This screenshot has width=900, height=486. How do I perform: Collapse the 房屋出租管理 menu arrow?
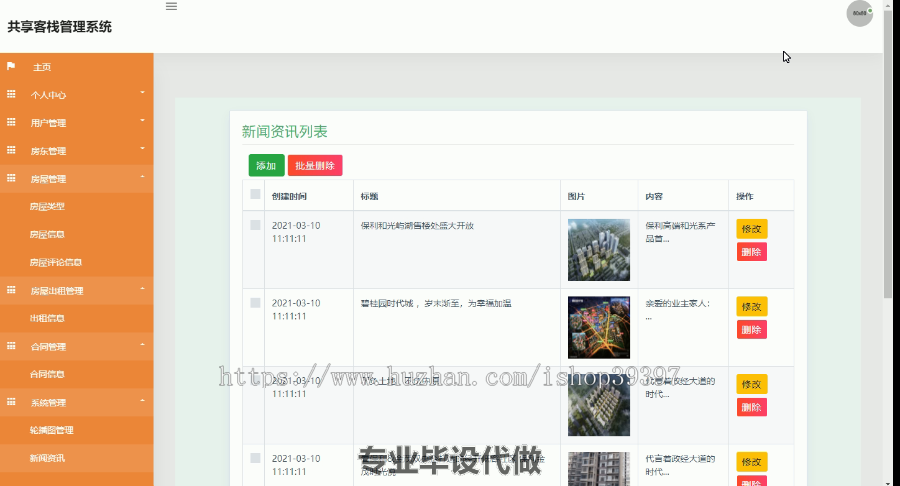point(142,289)
